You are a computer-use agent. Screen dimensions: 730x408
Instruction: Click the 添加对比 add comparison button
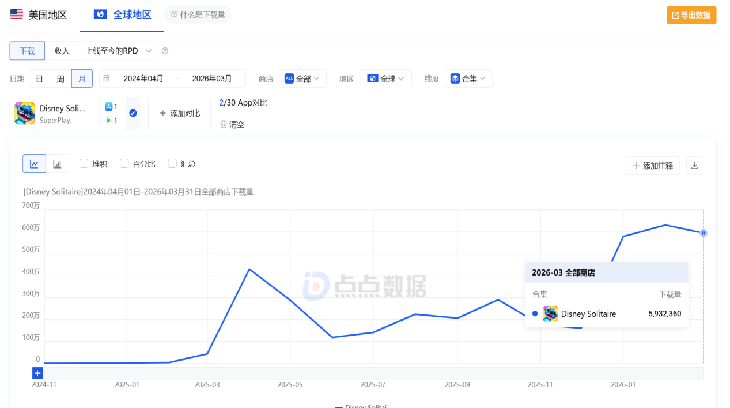coord(180,113)
